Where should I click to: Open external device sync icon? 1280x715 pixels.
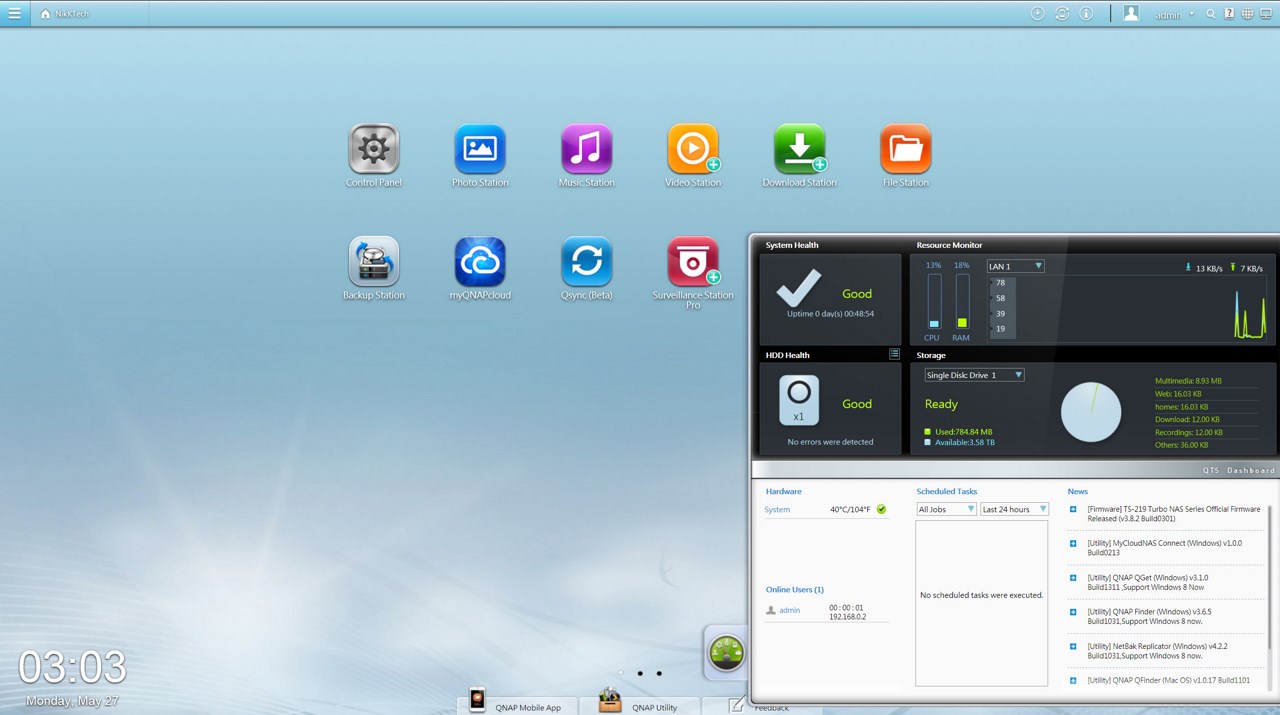pos(1062,14)
